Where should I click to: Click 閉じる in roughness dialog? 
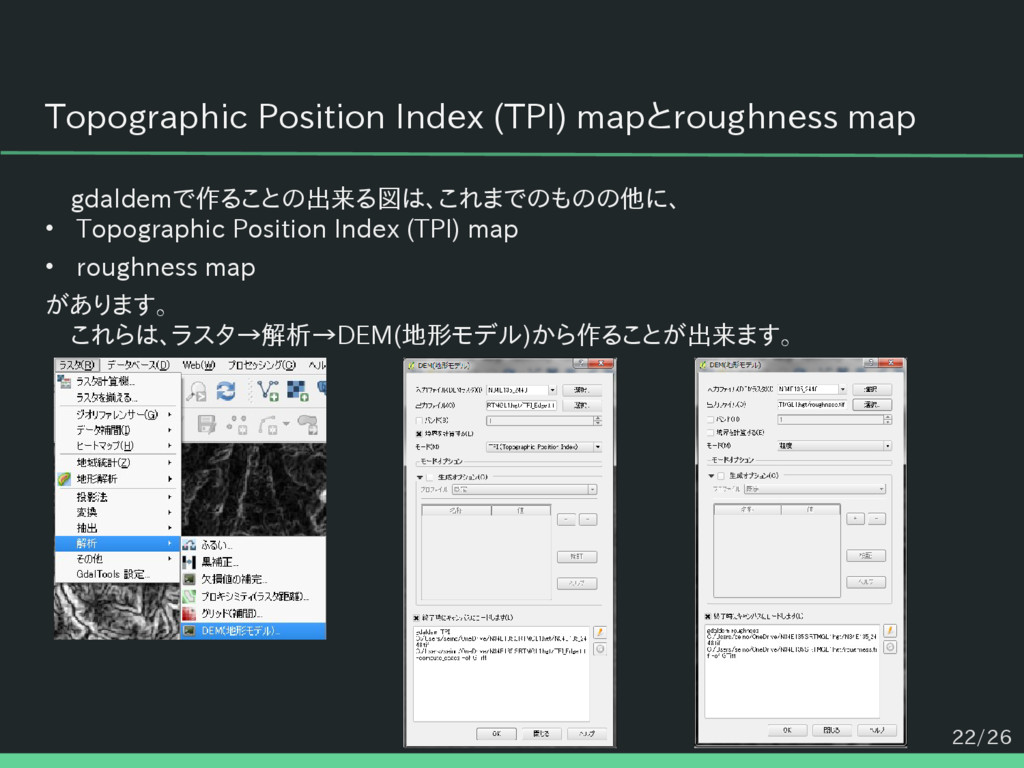(831, 730)
